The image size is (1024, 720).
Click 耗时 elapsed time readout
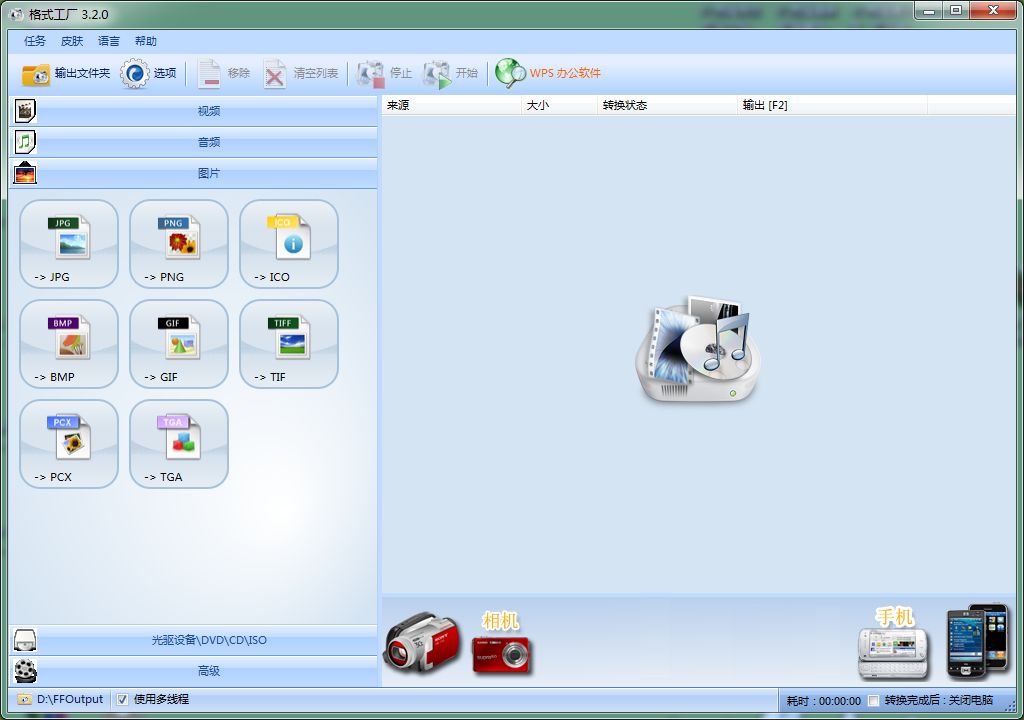click(824, 701)
